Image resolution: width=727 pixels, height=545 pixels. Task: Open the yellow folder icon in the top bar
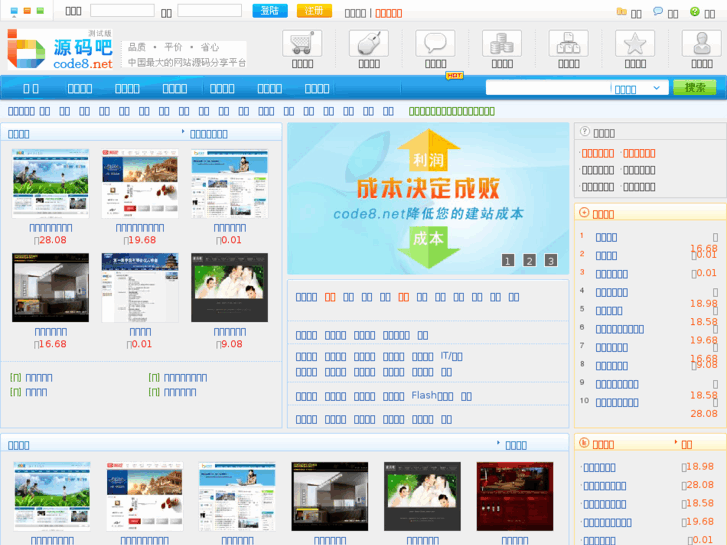click(x=621, y=12)
